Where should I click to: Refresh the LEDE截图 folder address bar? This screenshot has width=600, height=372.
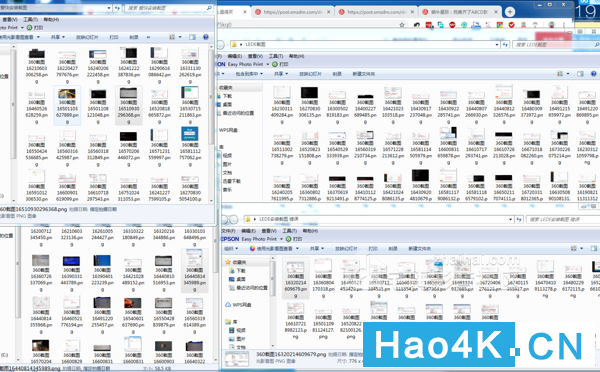click(x=505, y=45)
